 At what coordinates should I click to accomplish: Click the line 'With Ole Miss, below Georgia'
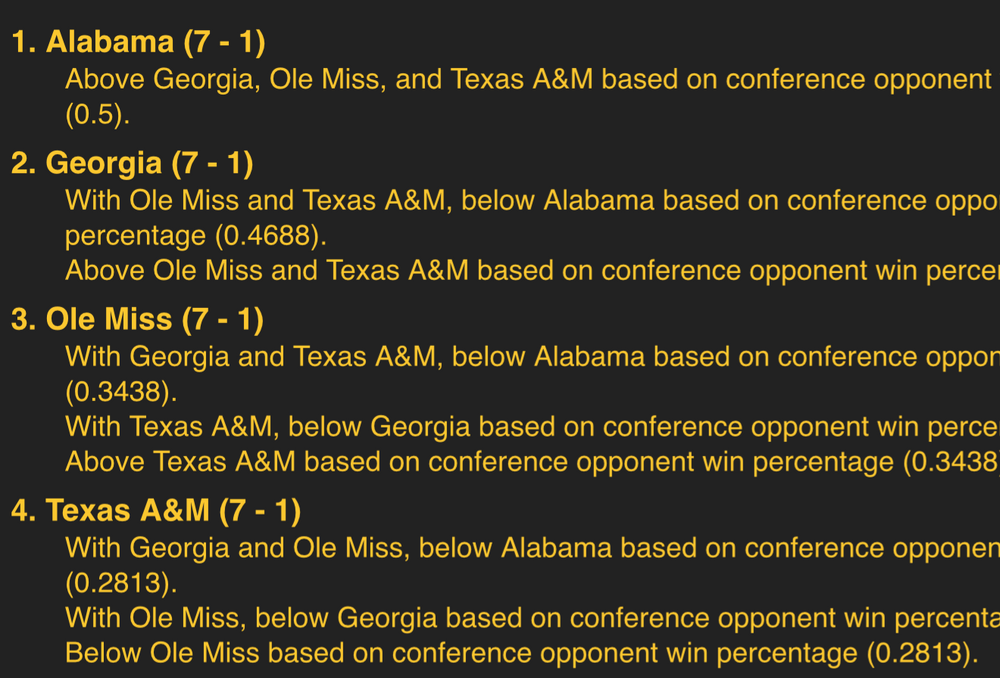pos(531,617)
